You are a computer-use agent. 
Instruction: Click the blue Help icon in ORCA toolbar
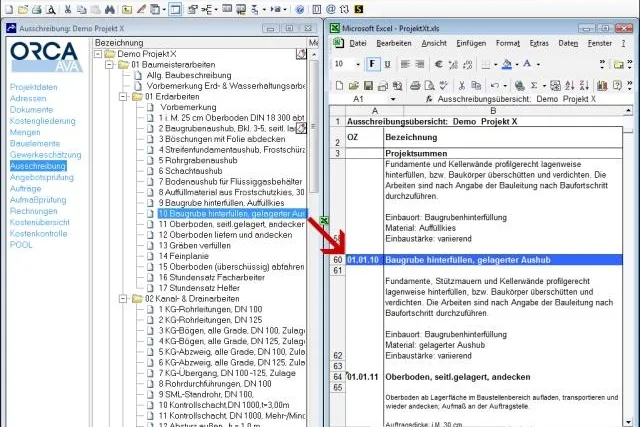point(300,9)
